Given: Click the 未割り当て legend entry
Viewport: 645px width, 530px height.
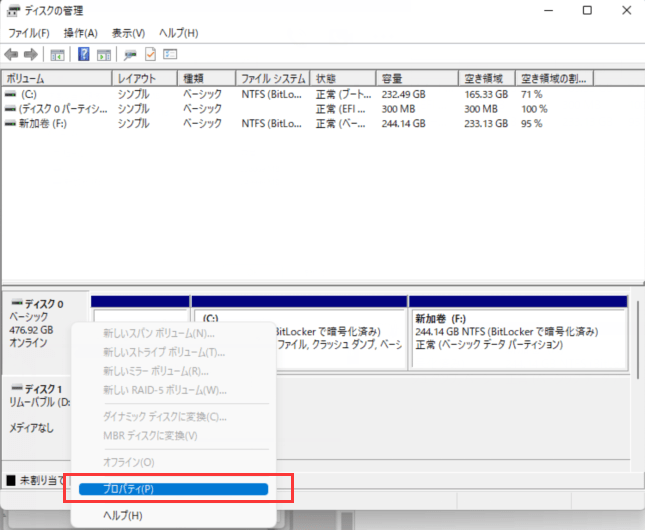Looking at the screenshot, I should (x=35, y=480).
